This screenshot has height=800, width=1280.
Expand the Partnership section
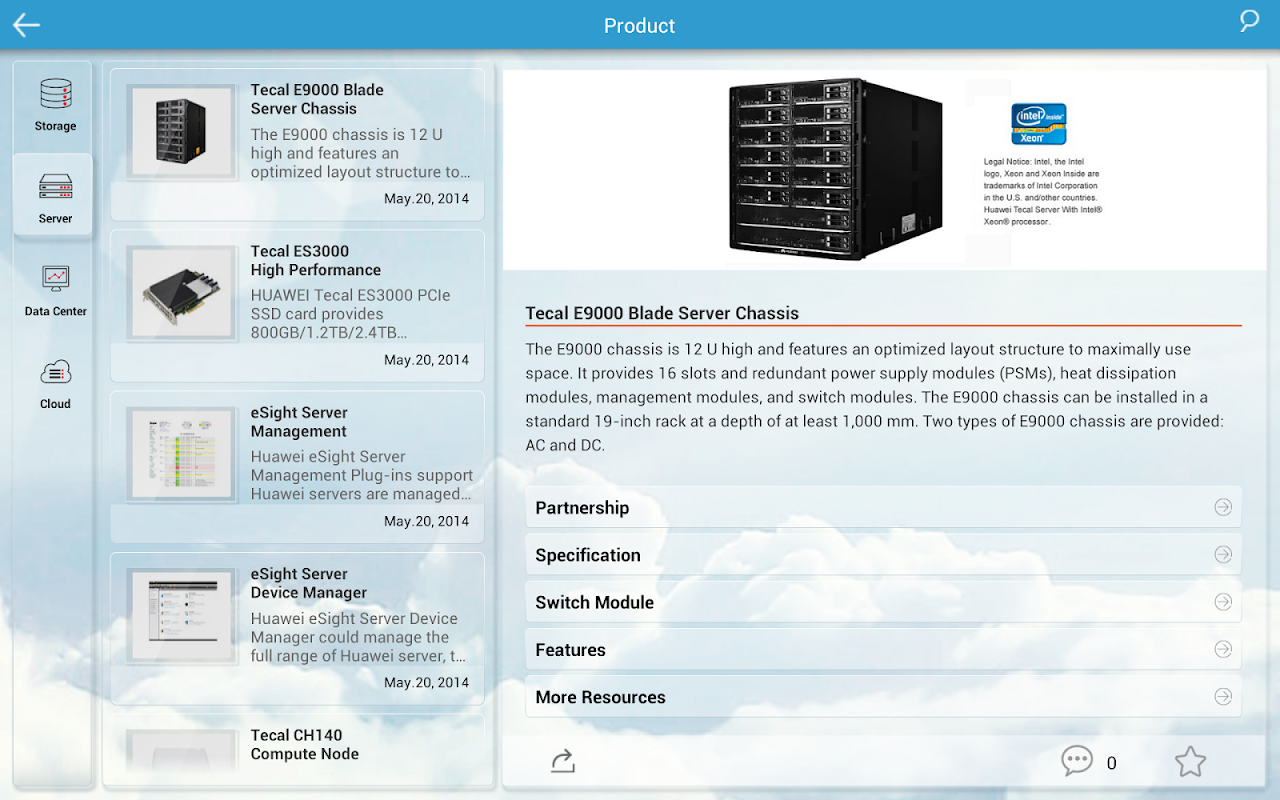pyautogui.click(x=883, y=507)
